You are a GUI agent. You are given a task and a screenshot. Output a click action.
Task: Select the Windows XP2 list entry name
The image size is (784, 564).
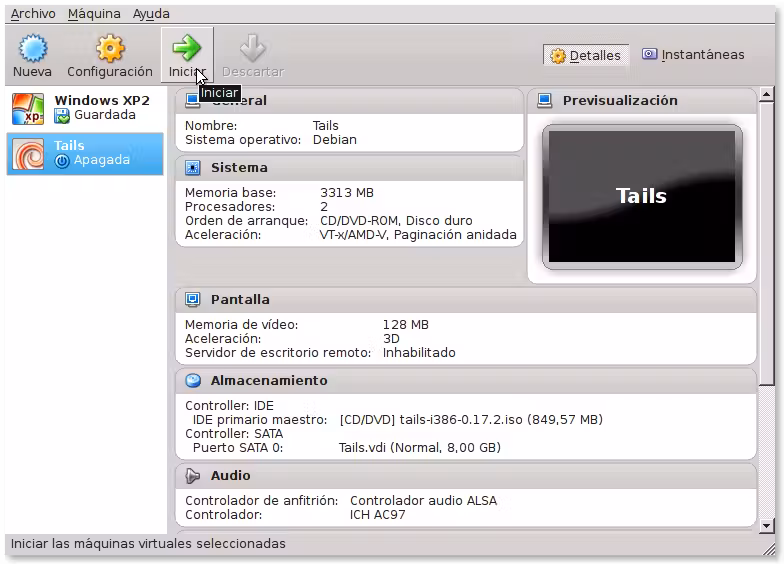click(102, 100)
